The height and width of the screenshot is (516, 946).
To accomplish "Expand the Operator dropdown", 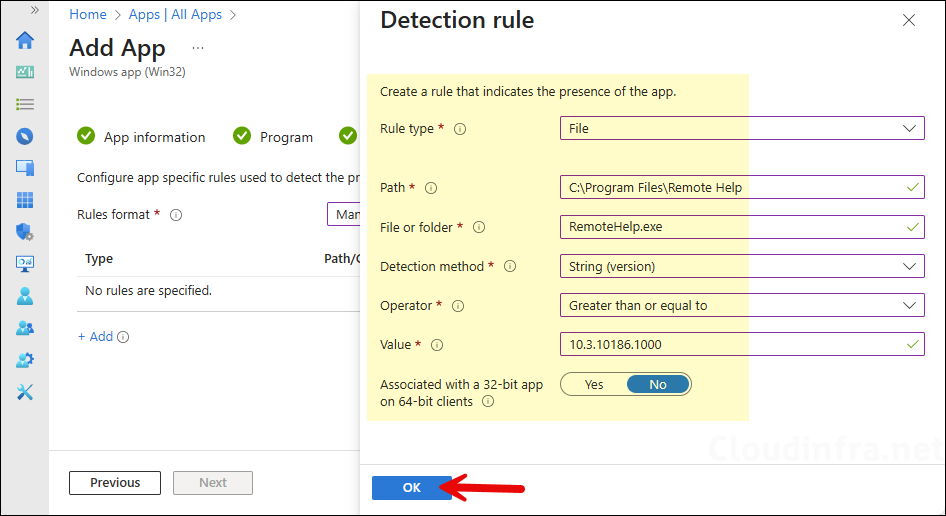I will (742, 305).
